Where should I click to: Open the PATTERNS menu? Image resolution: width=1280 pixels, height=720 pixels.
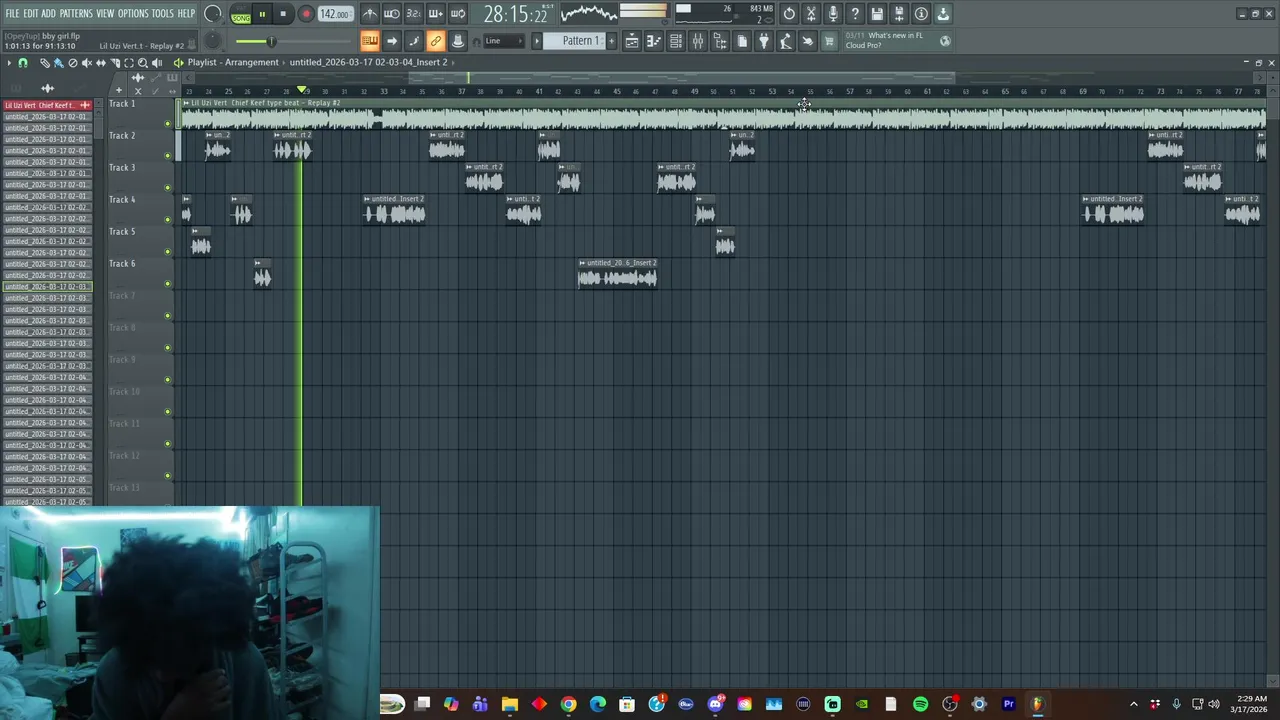tap(76, 14)
